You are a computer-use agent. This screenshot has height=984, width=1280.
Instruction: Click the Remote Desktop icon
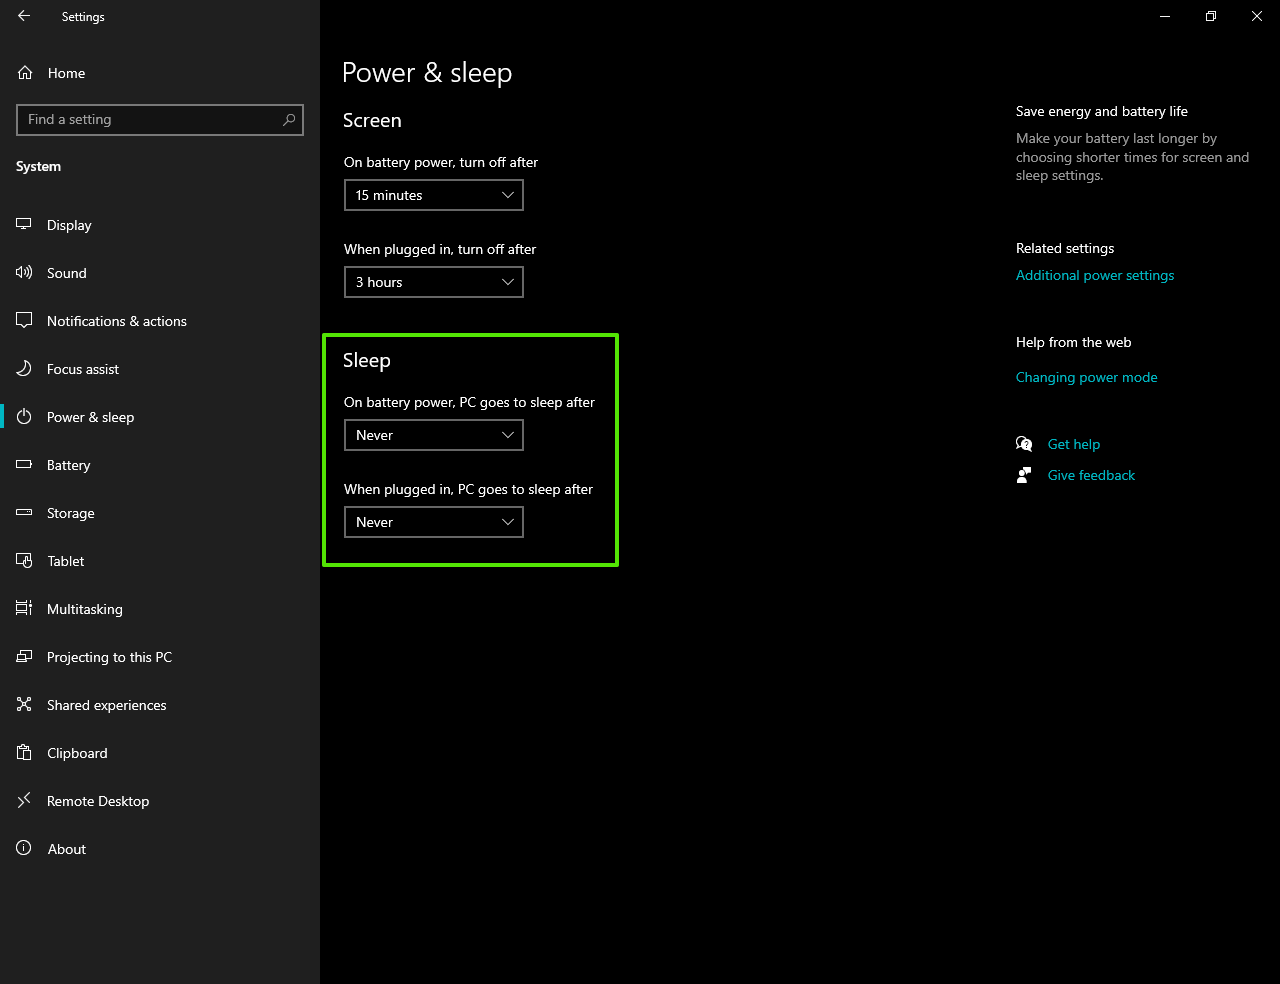tap(24, 801)
